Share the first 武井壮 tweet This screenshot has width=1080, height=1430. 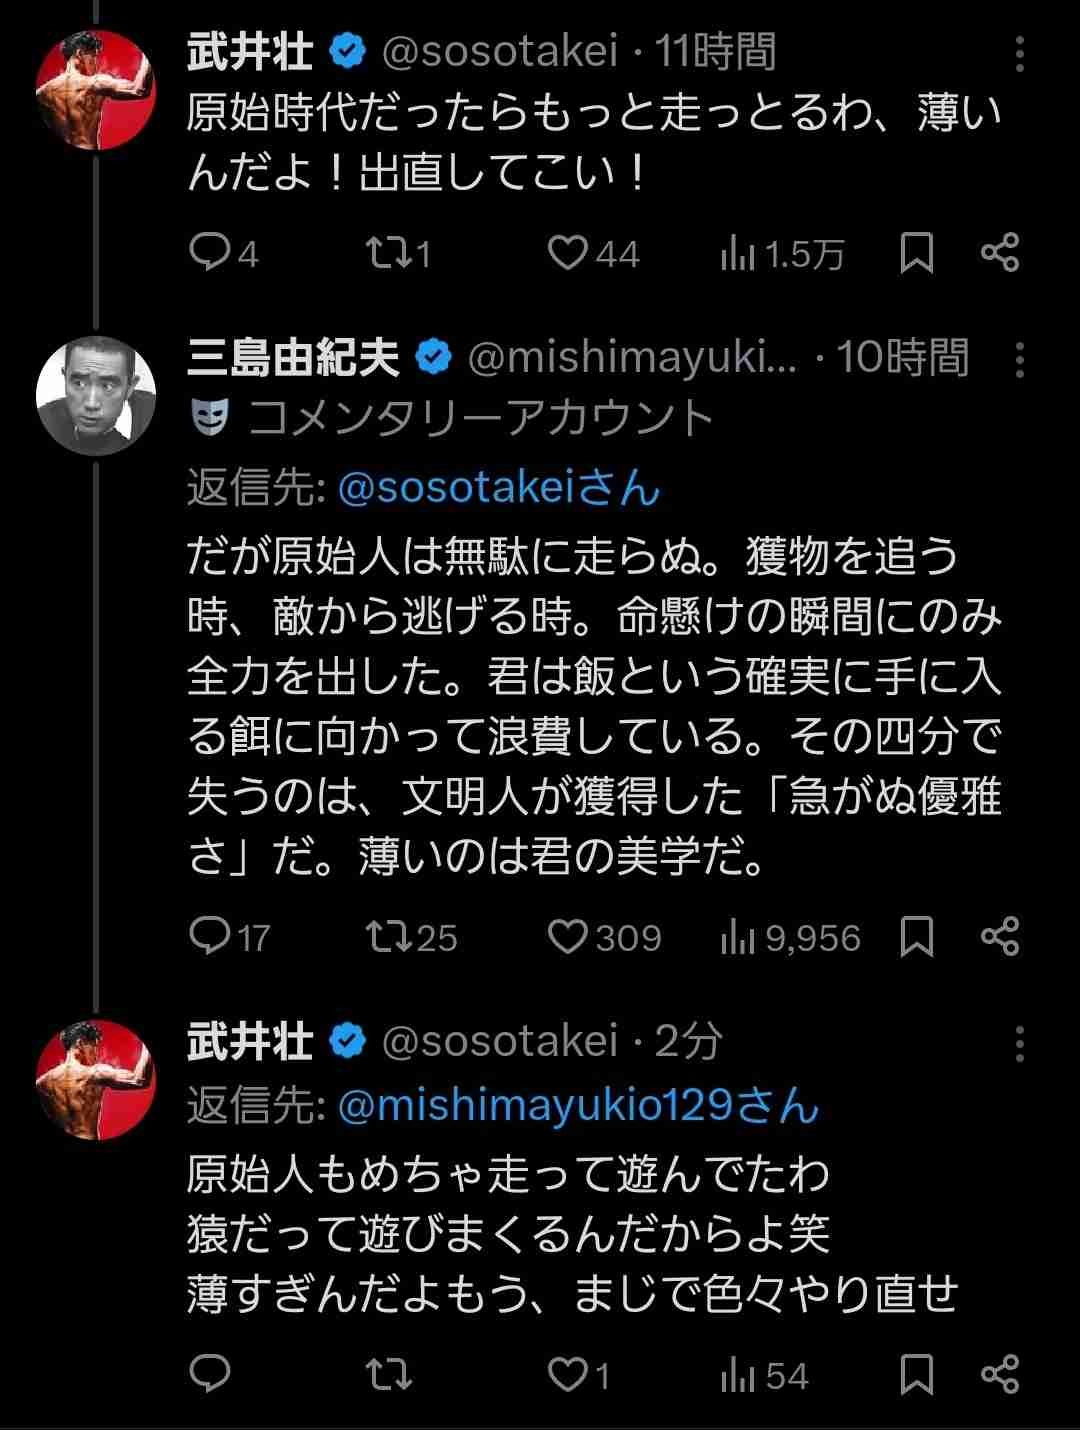point(999,253)
